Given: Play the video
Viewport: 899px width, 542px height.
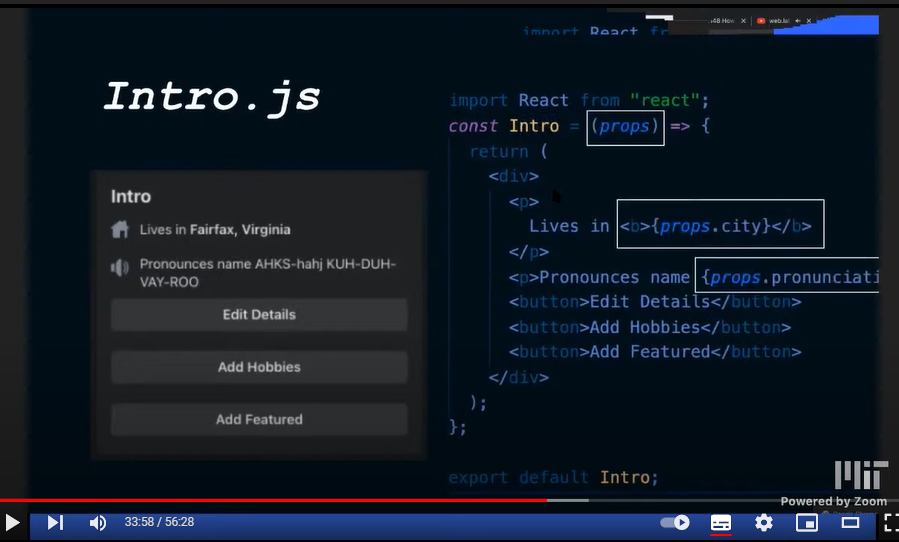Looking at the screenshot, I should click(12, 522).
